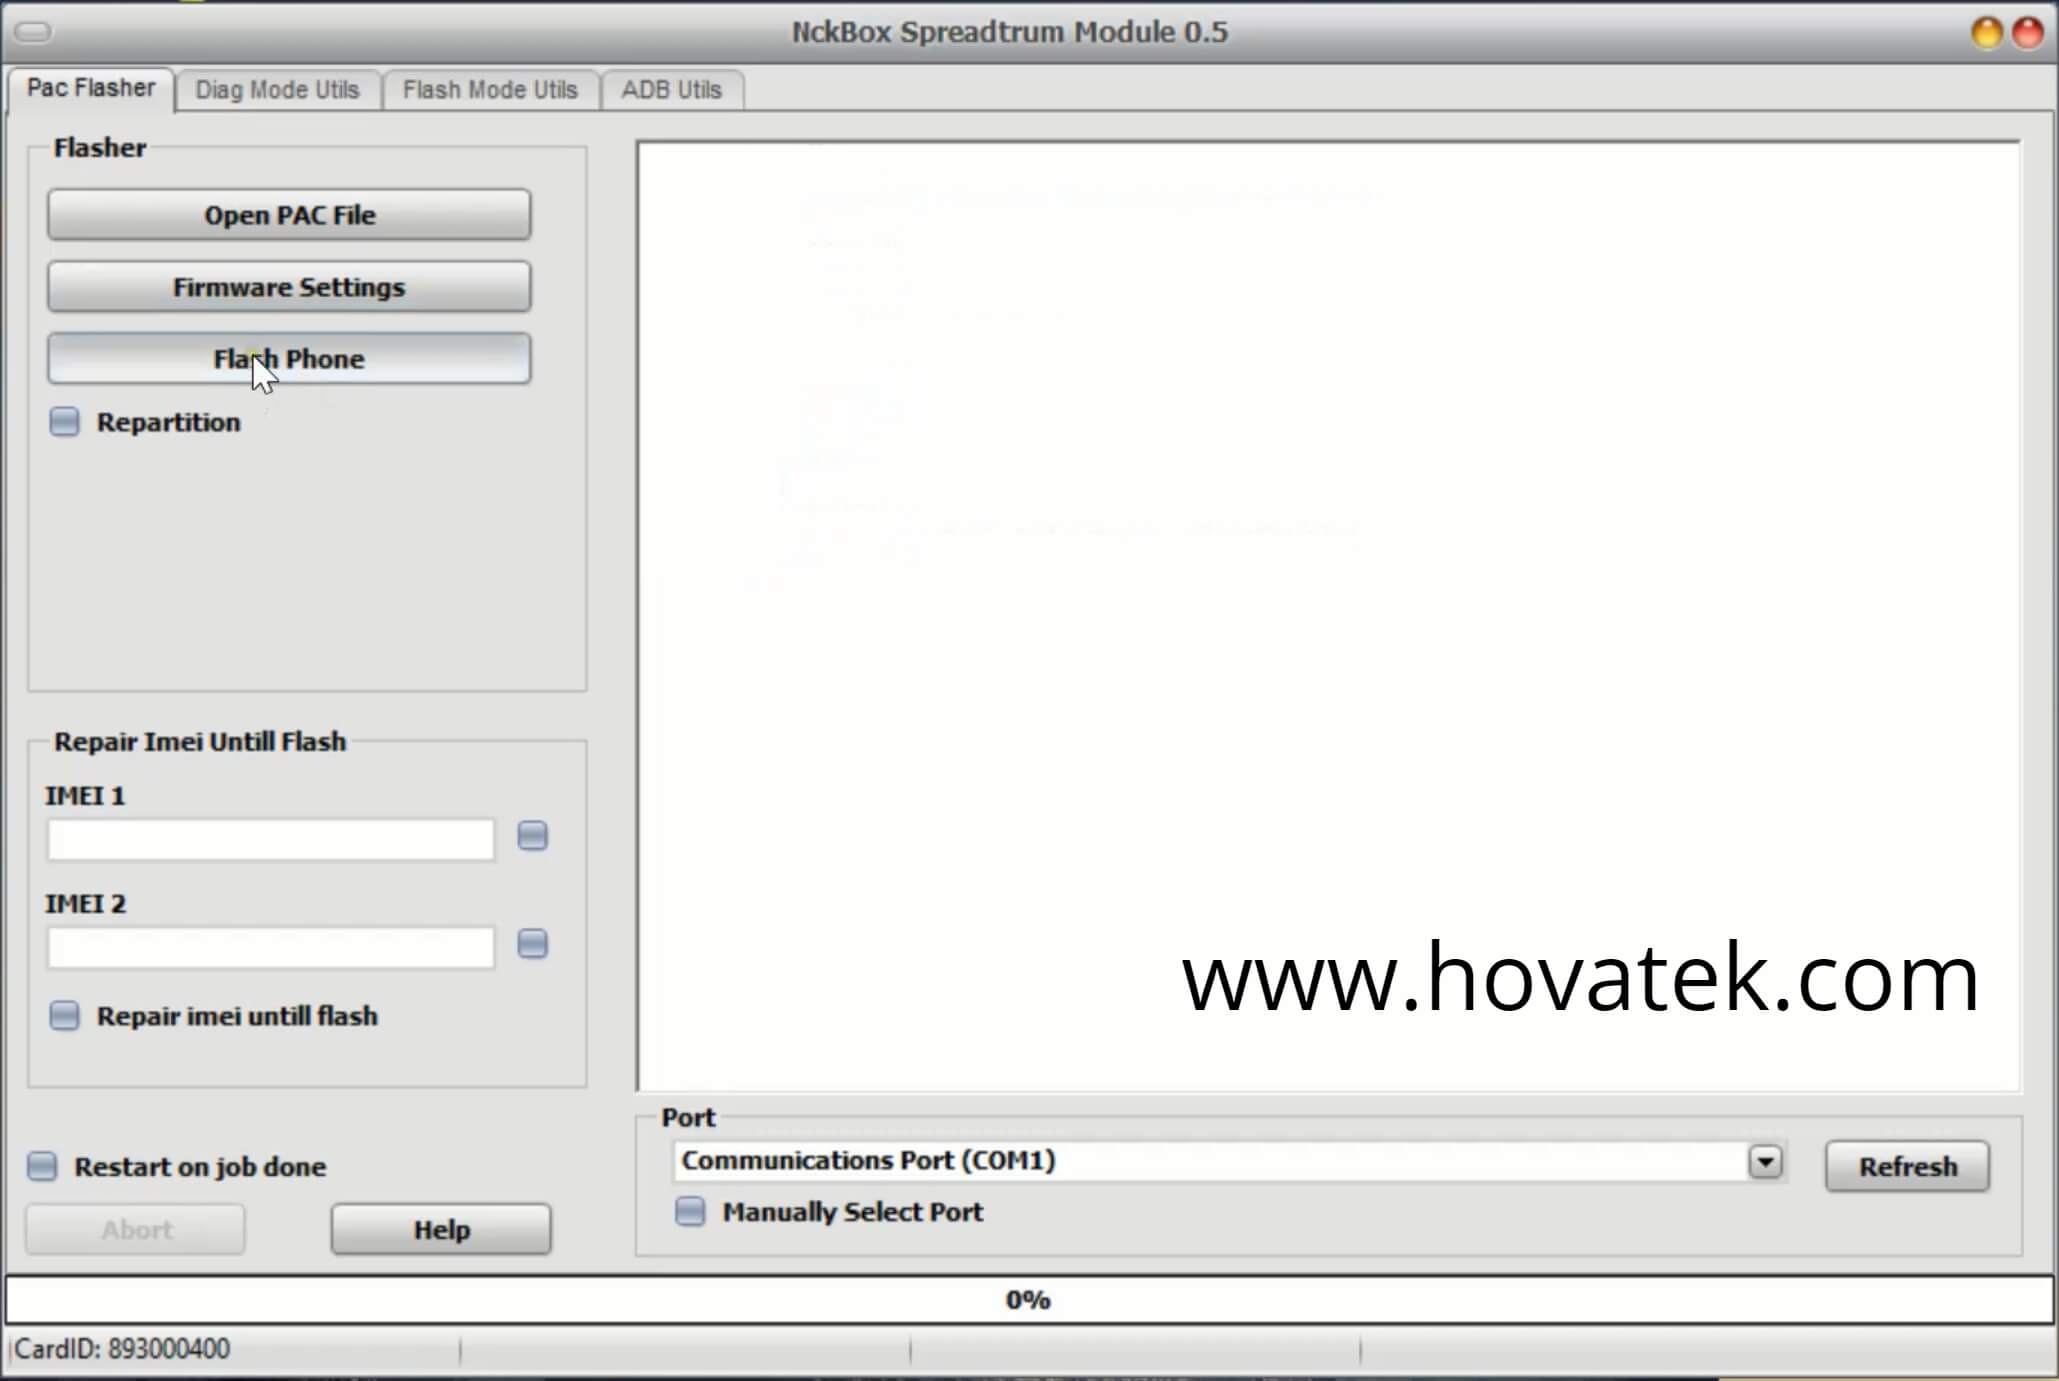Screen dimensions: 2059x1381
Task: Close the window with red button
Action: click(x=2028, y=33)
